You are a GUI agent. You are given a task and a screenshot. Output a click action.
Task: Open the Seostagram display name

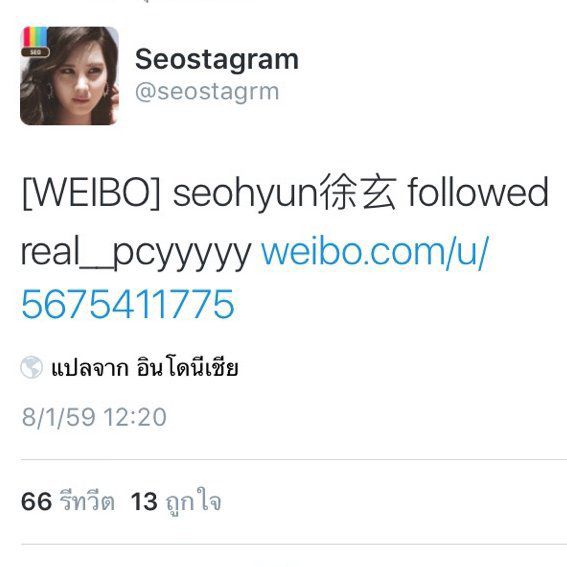pyautogui.click(x=217, y=60)
